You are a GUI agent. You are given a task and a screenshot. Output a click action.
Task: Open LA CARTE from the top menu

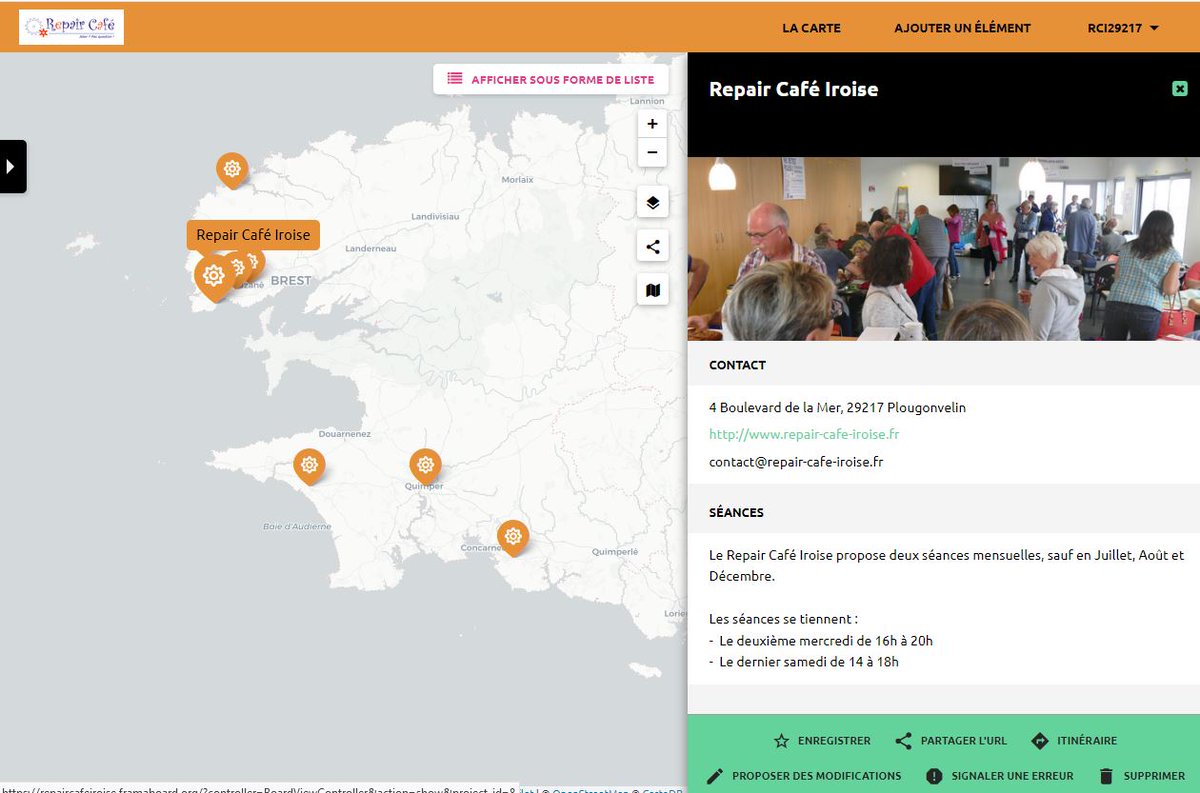pos(812,28)
